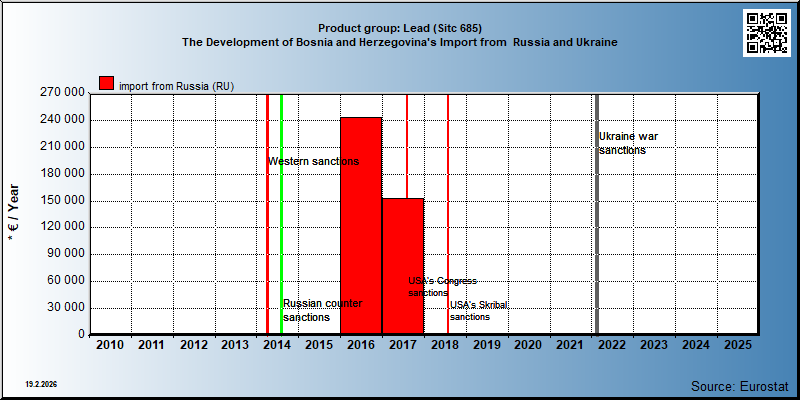
Task: Click the 0 axis value
Action: [x=81, y=334]
